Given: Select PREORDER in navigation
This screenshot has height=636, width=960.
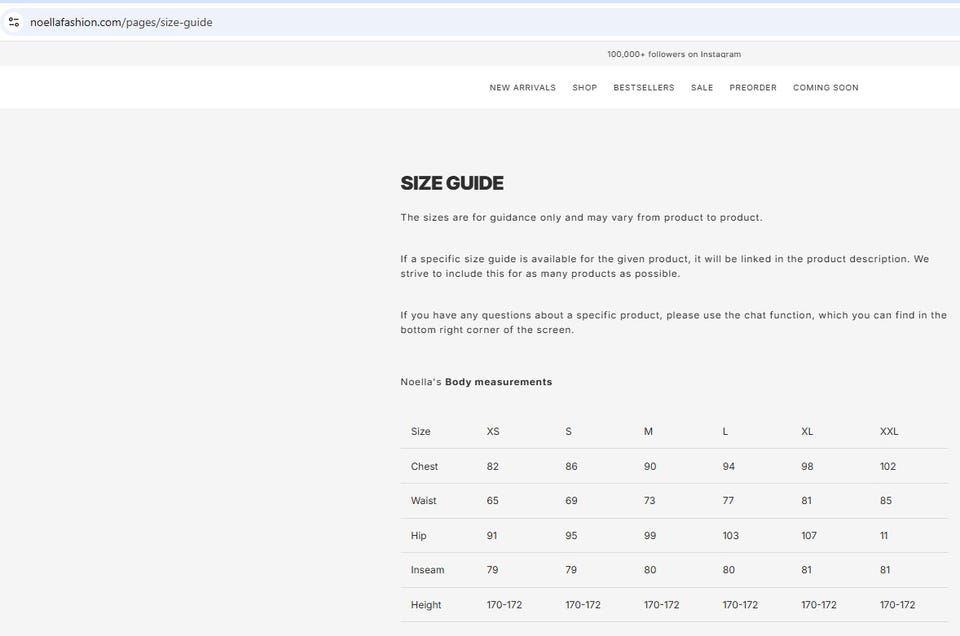Looking at the screenshot, I should (752, 88).
